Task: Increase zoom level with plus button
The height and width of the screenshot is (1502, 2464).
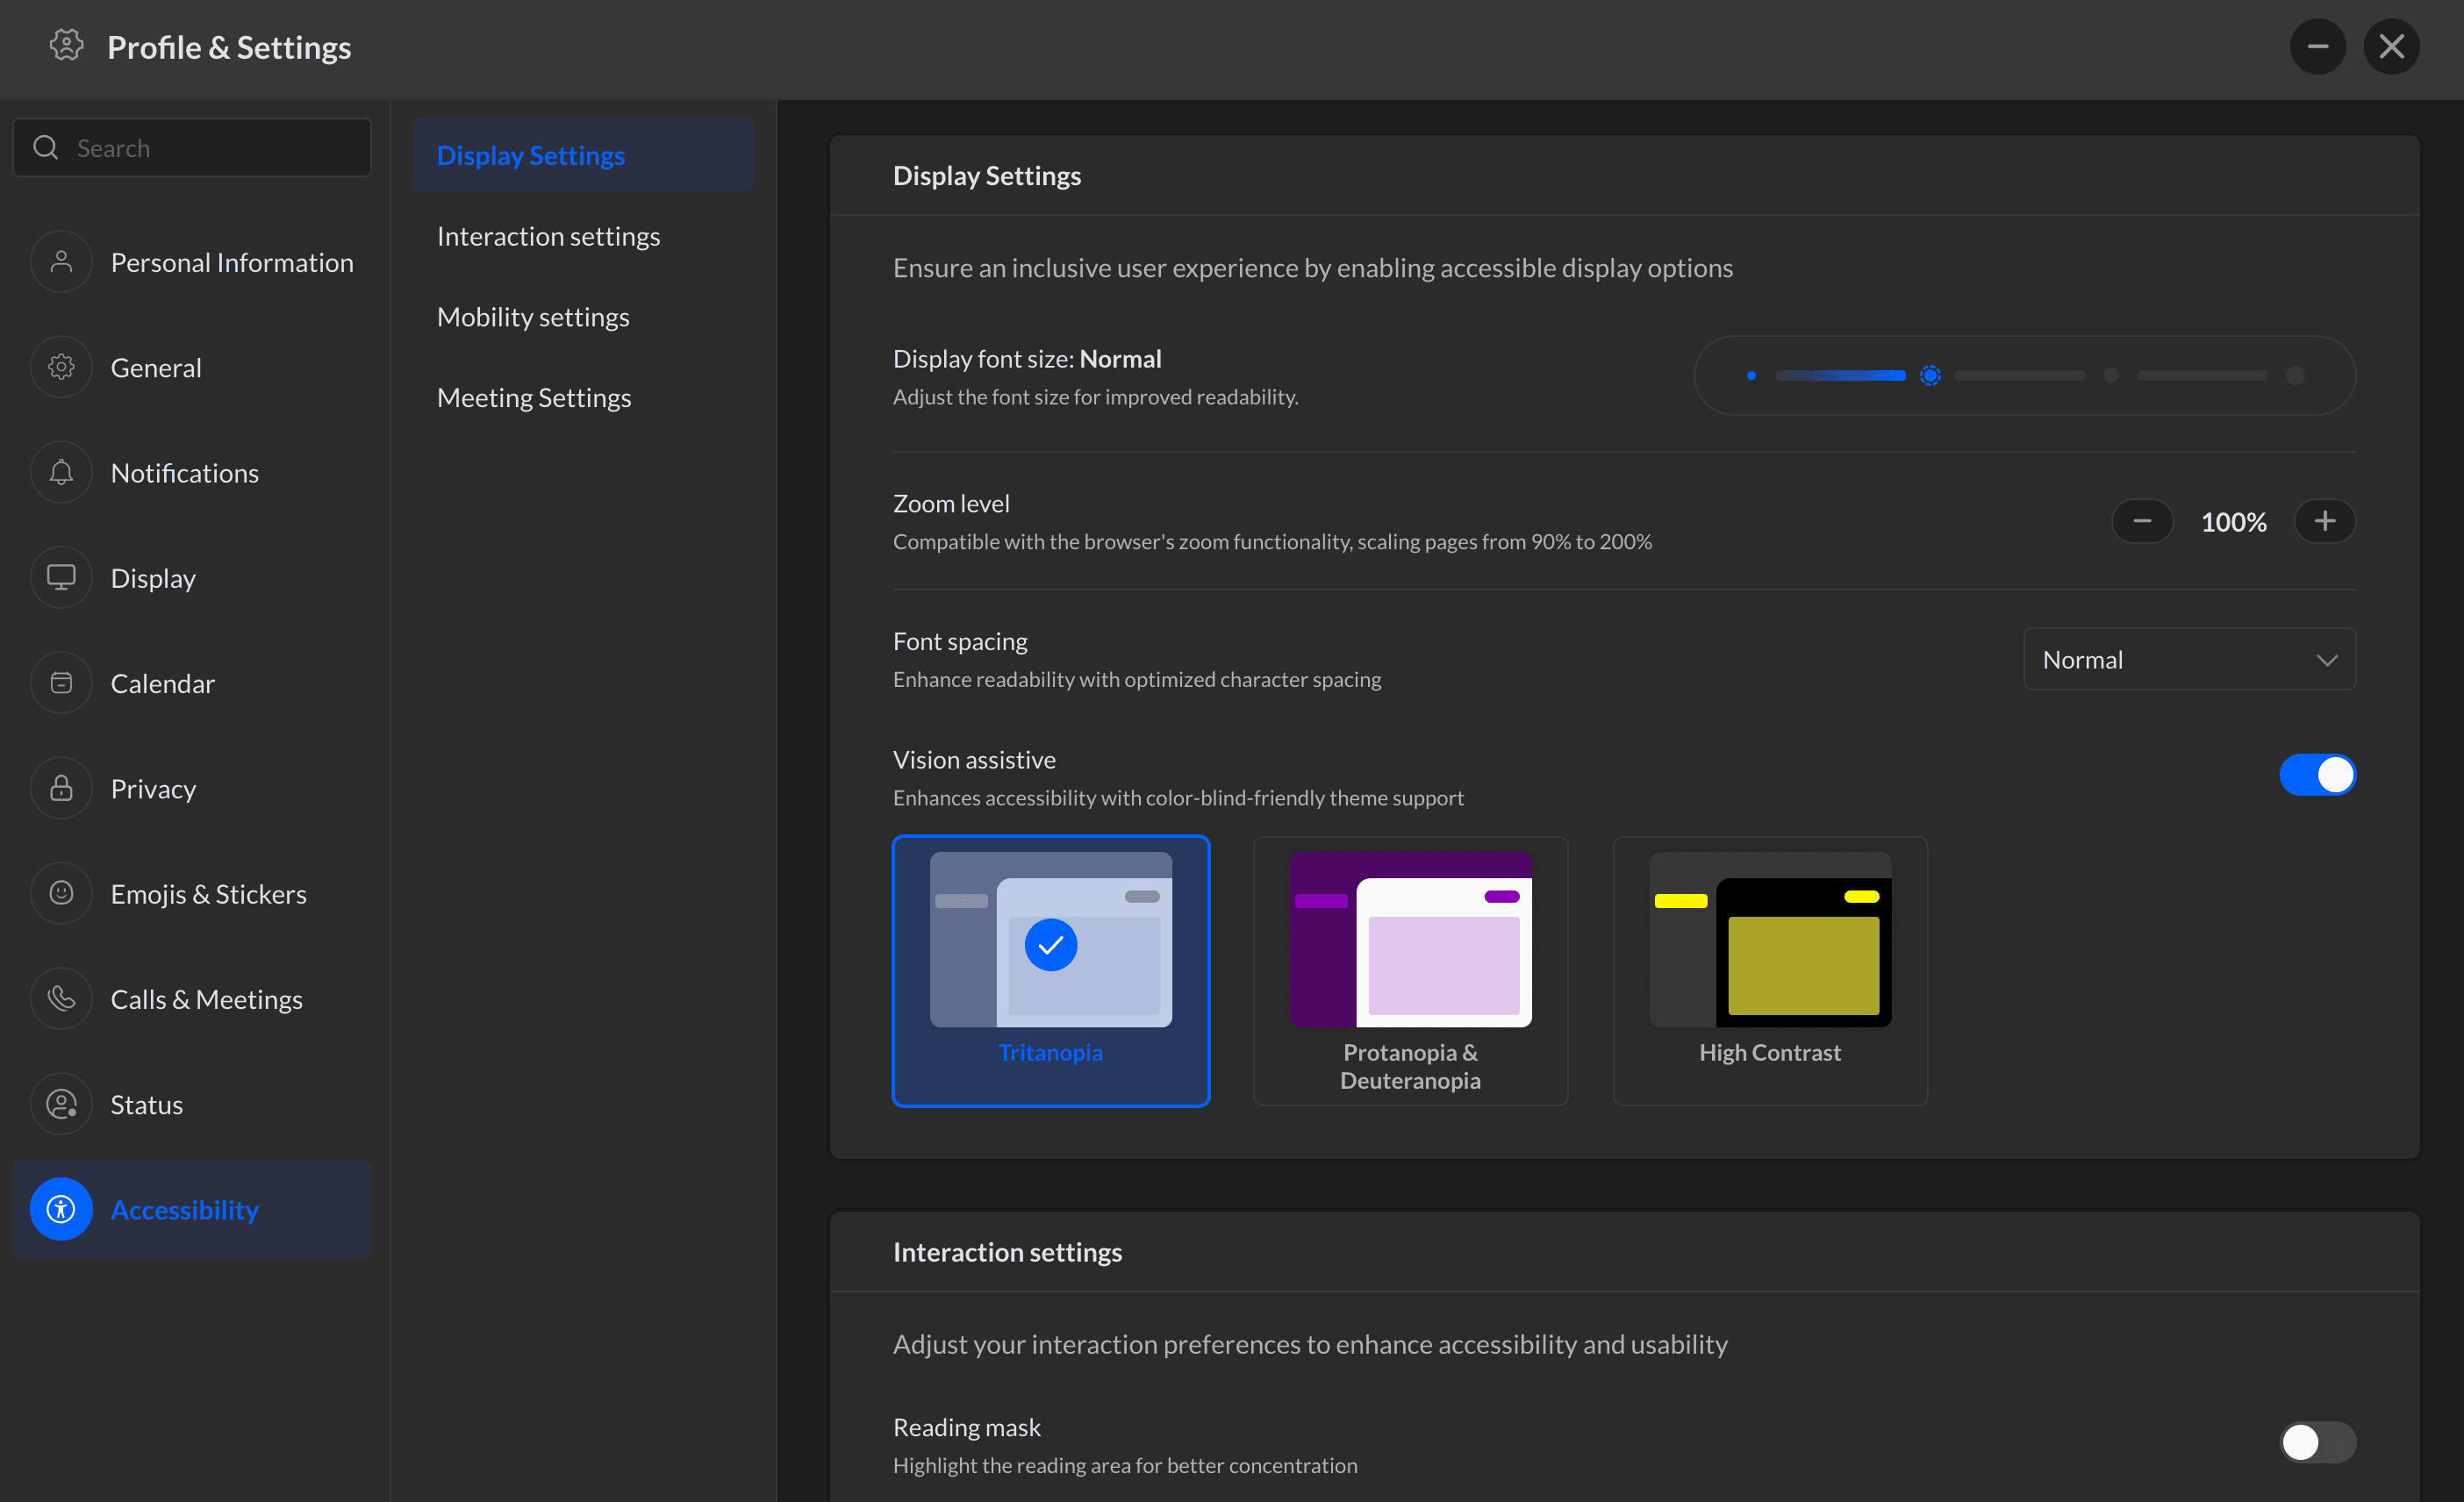Action: pyautogui.click(x=2325, y=521)
